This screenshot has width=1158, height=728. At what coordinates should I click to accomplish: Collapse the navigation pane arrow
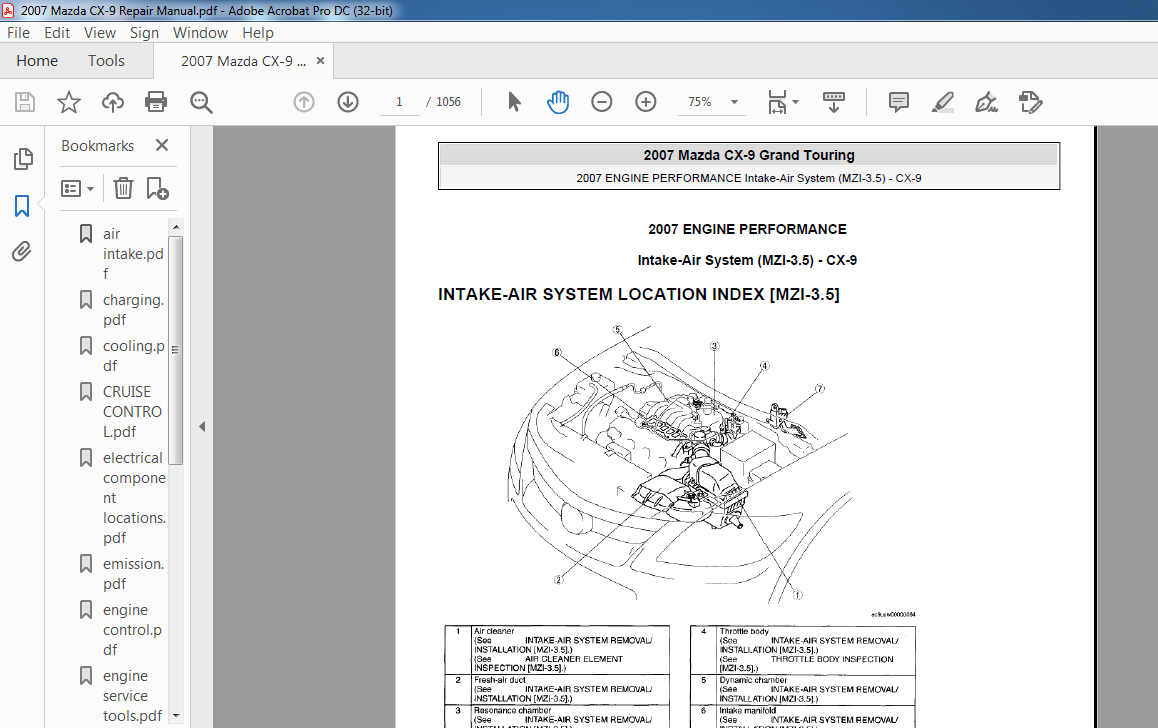tap(202, 427)
